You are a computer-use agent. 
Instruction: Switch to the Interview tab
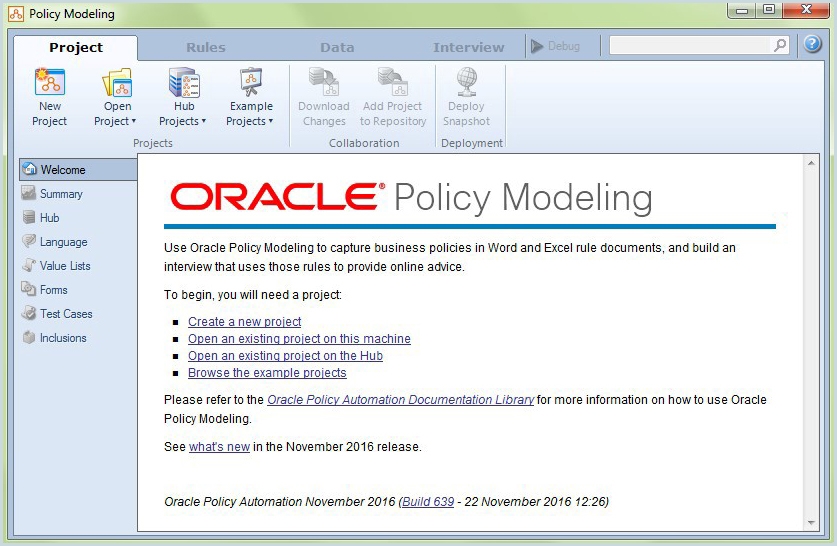click(x=468, y=47)
